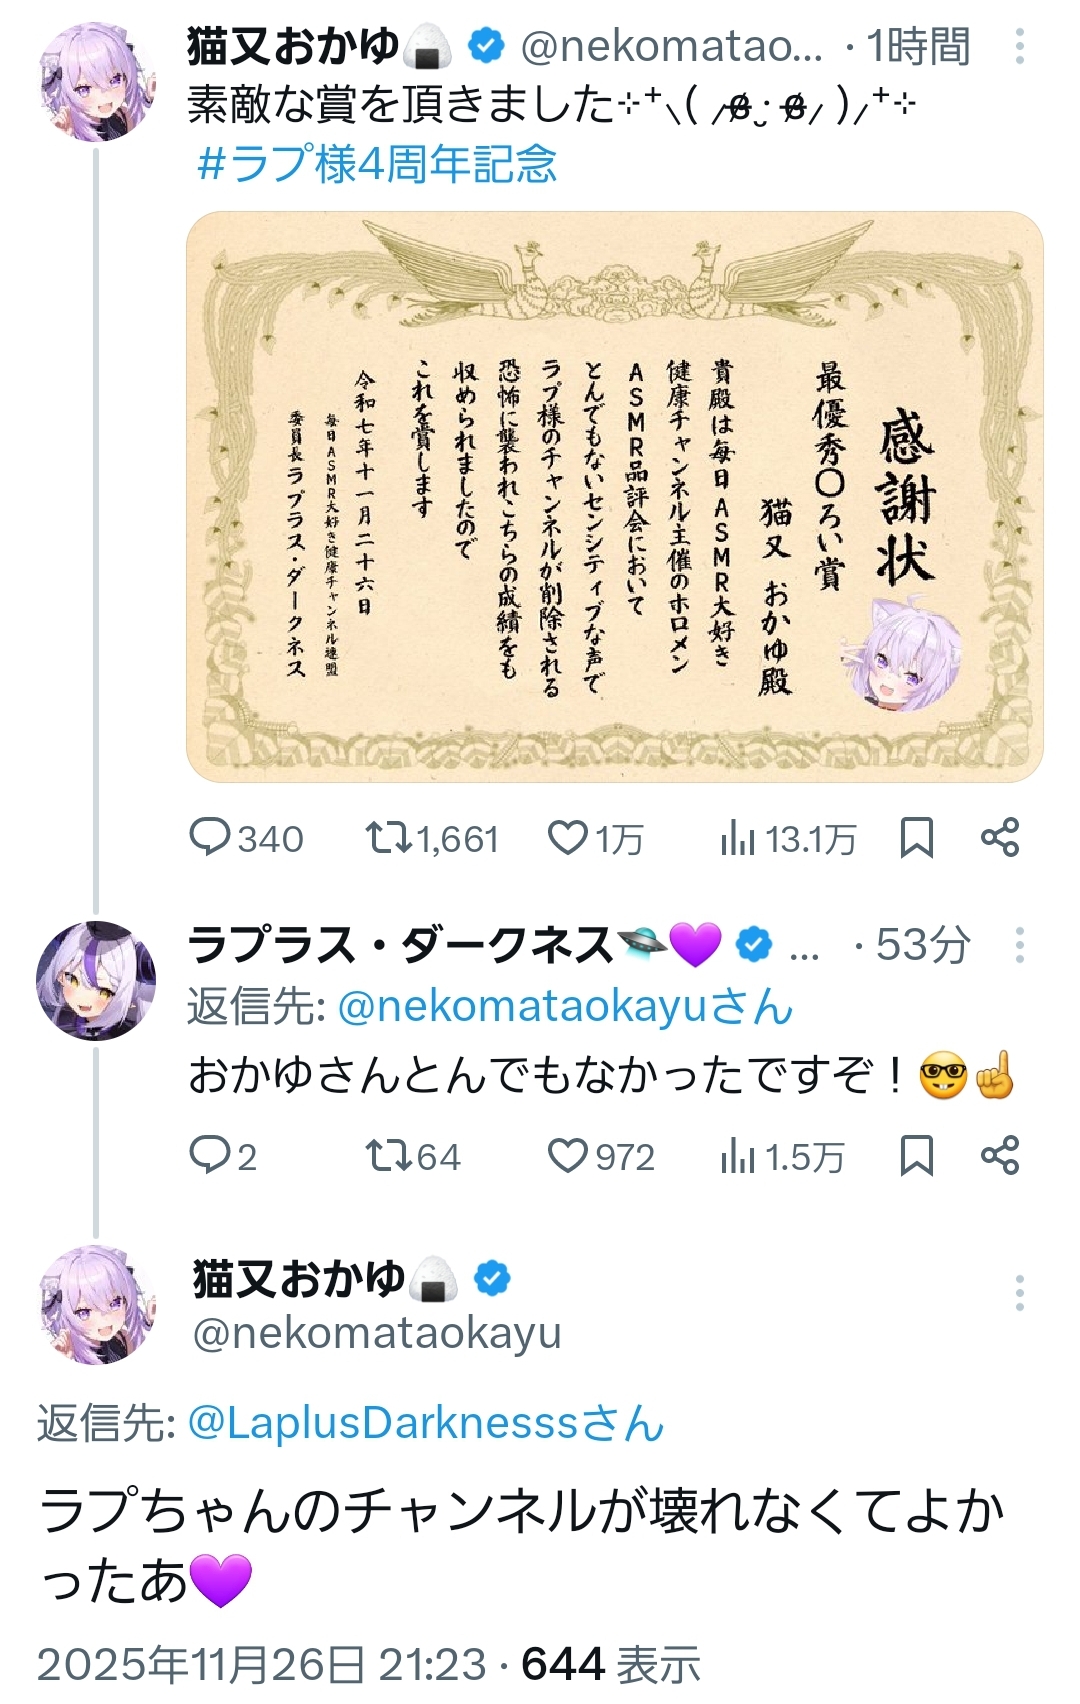The image size is (1080, 1704).
Task: Open more options on the bottom tweet
Action: 1019,1293
